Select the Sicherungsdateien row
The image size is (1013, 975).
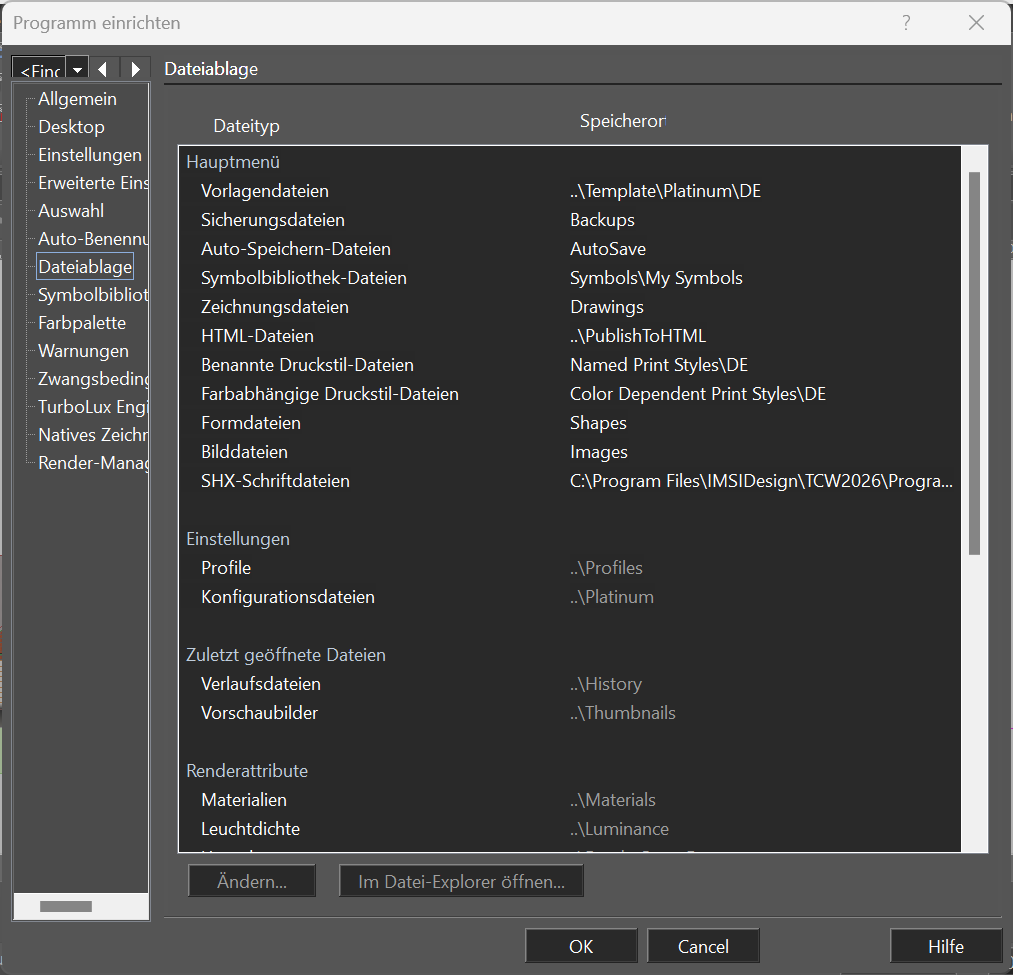(570, 220)
